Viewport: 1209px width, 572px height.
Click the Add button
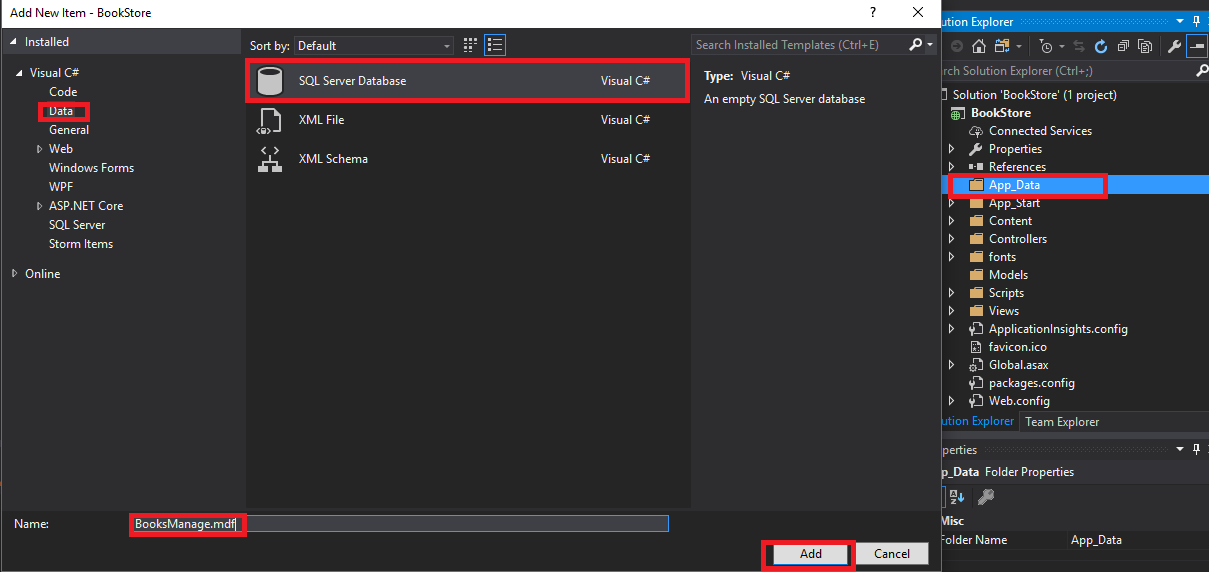810,554
